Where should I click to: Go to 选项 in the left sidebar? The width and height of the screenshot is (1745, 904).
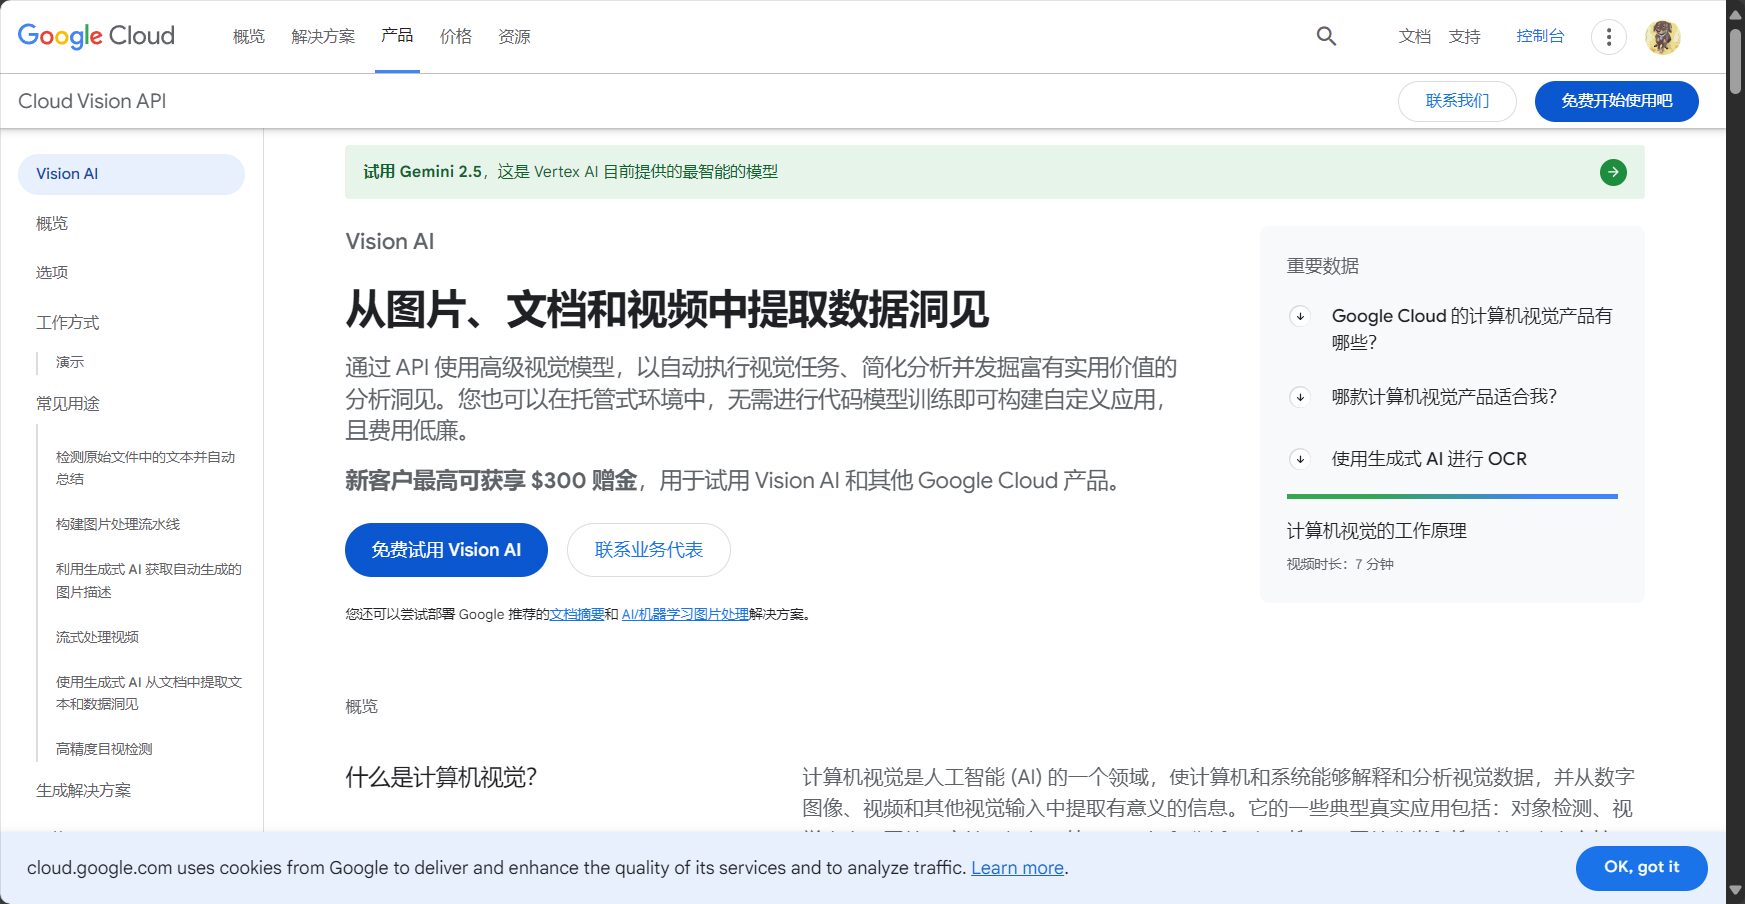click(52, 272)
